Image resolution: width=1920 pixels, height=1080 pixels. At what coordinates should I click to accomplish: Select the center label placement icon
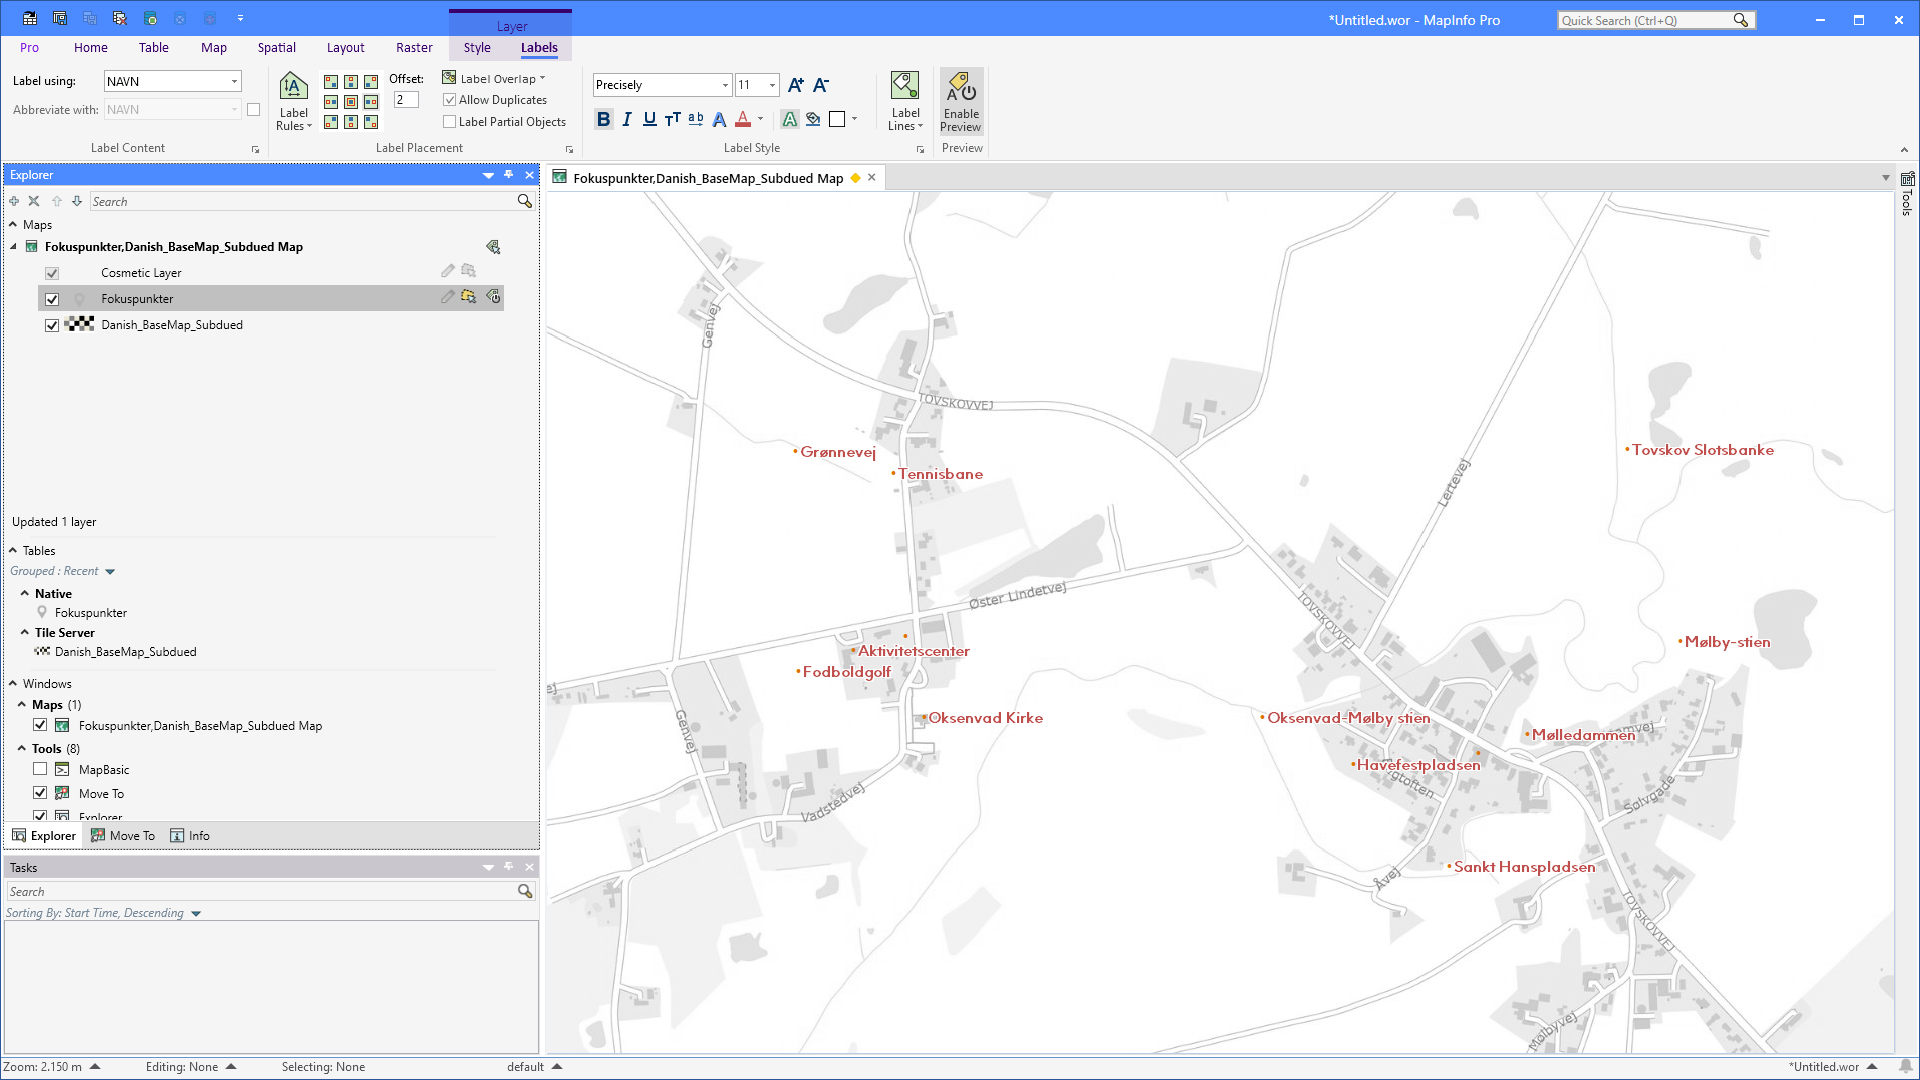[351, 102]
